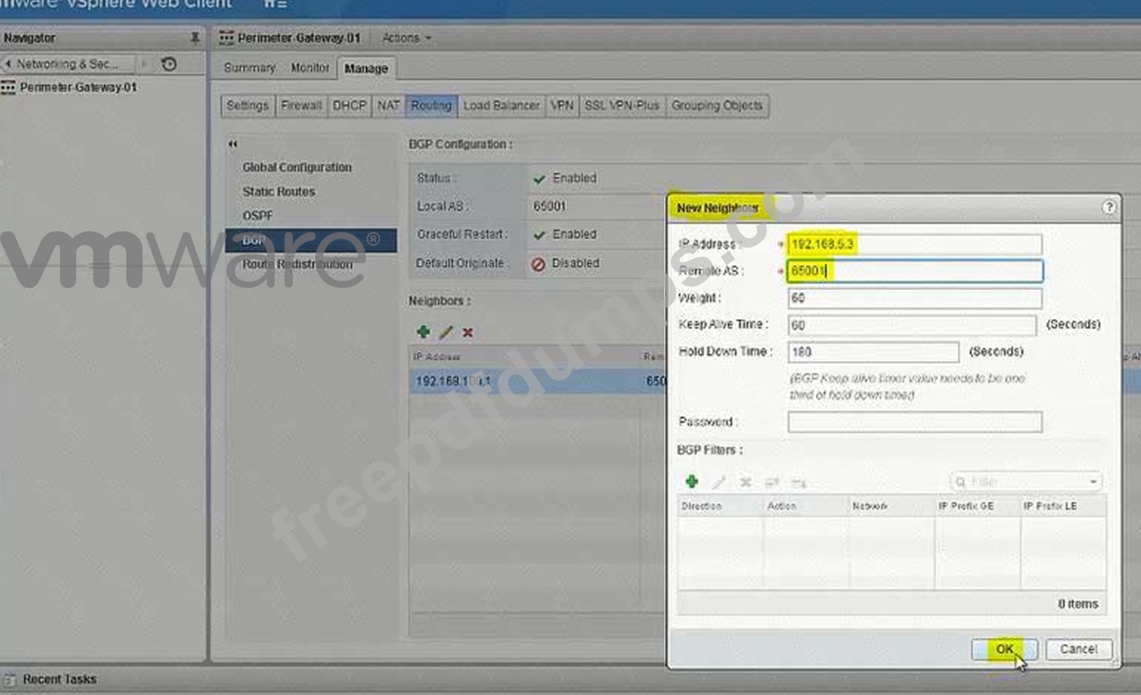Add a BGP neighbor with green plus
The image size is (1141, 695).
click(423, 332)
